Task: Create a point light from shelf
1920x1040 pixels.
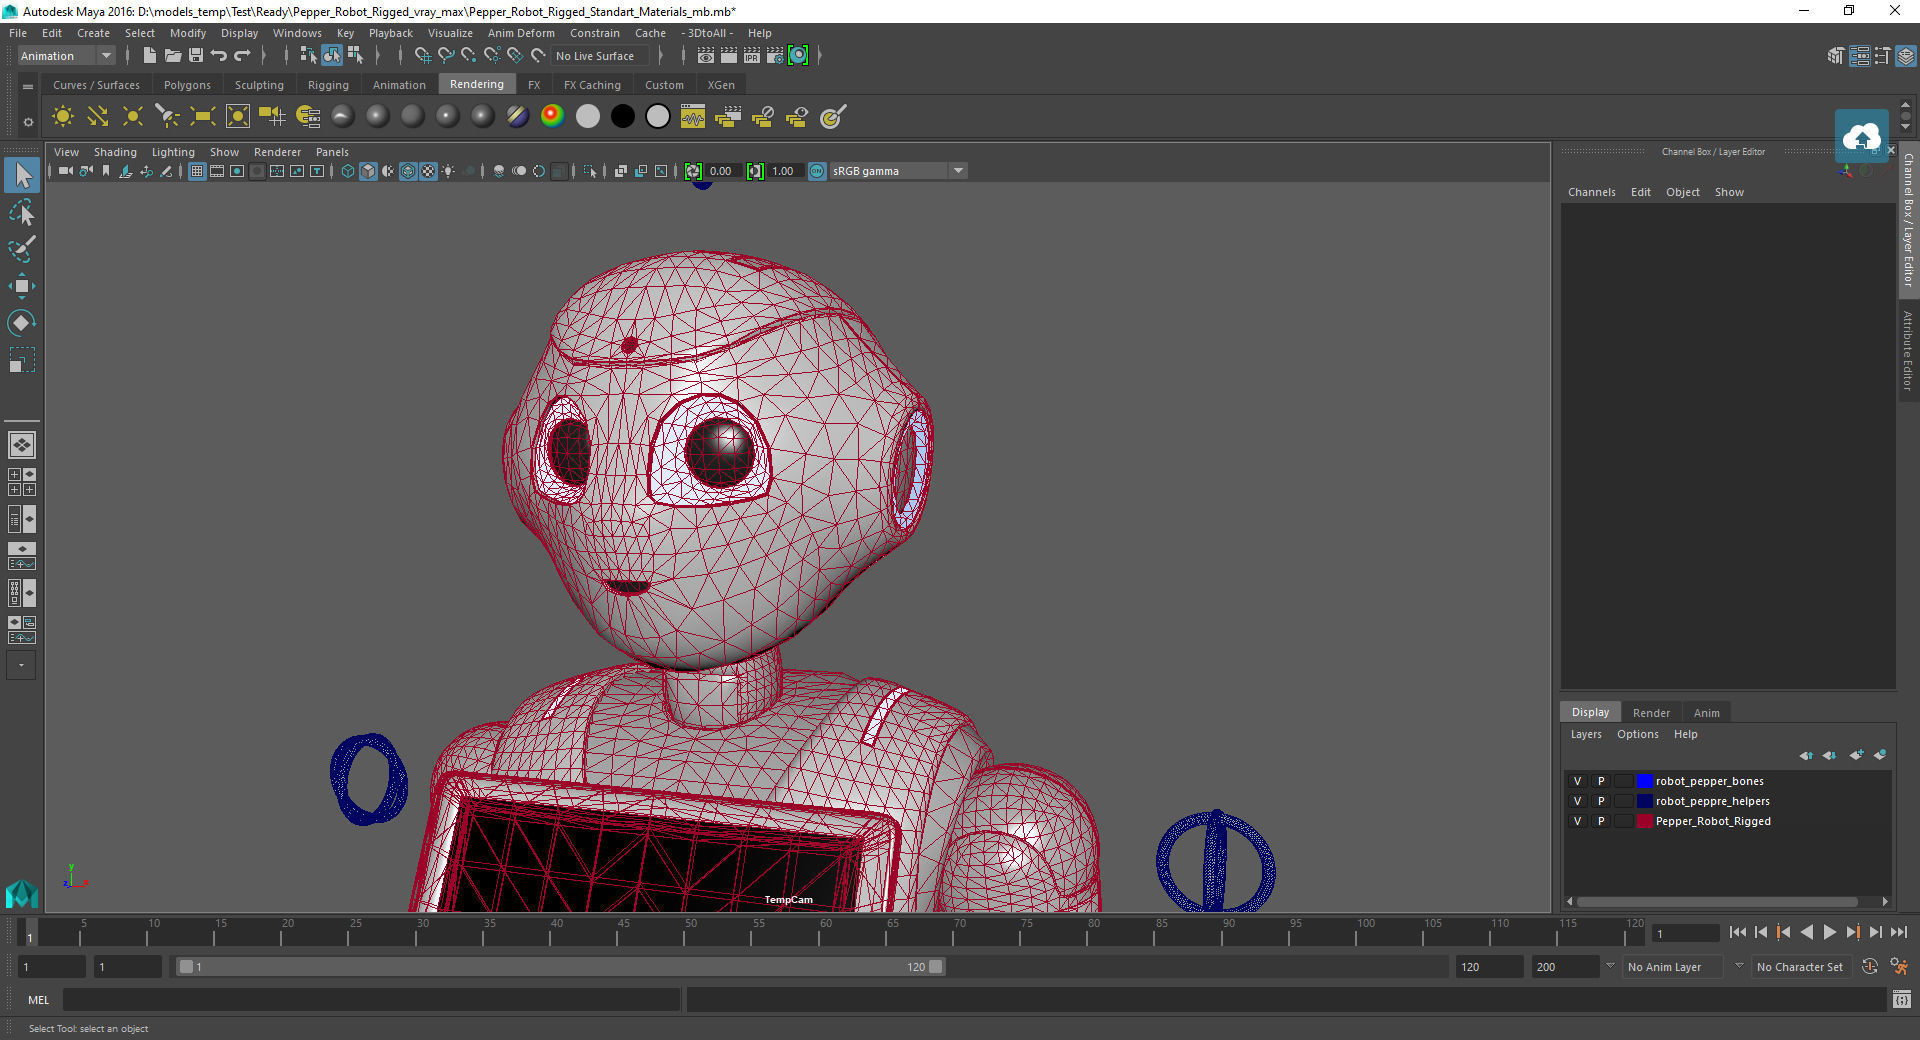Action: coord(132,117)
